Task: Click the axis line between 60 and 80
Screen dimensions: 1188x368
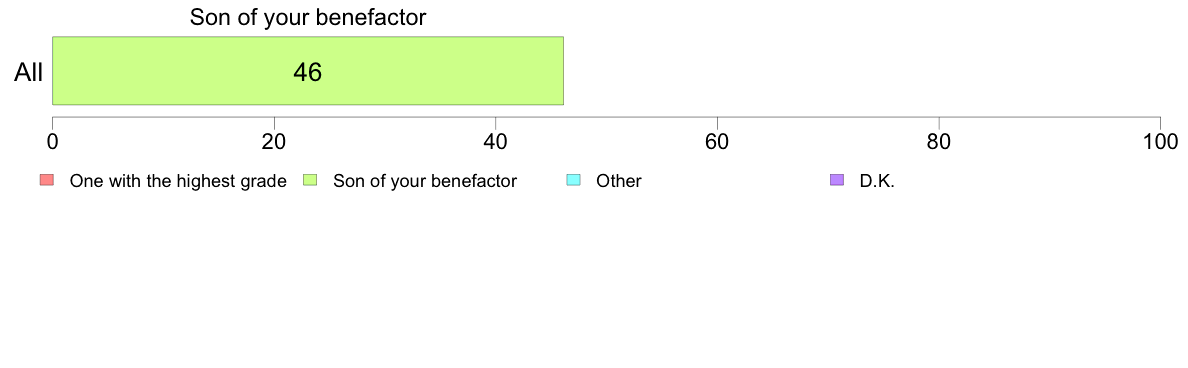Action: (x=828, y=117)
